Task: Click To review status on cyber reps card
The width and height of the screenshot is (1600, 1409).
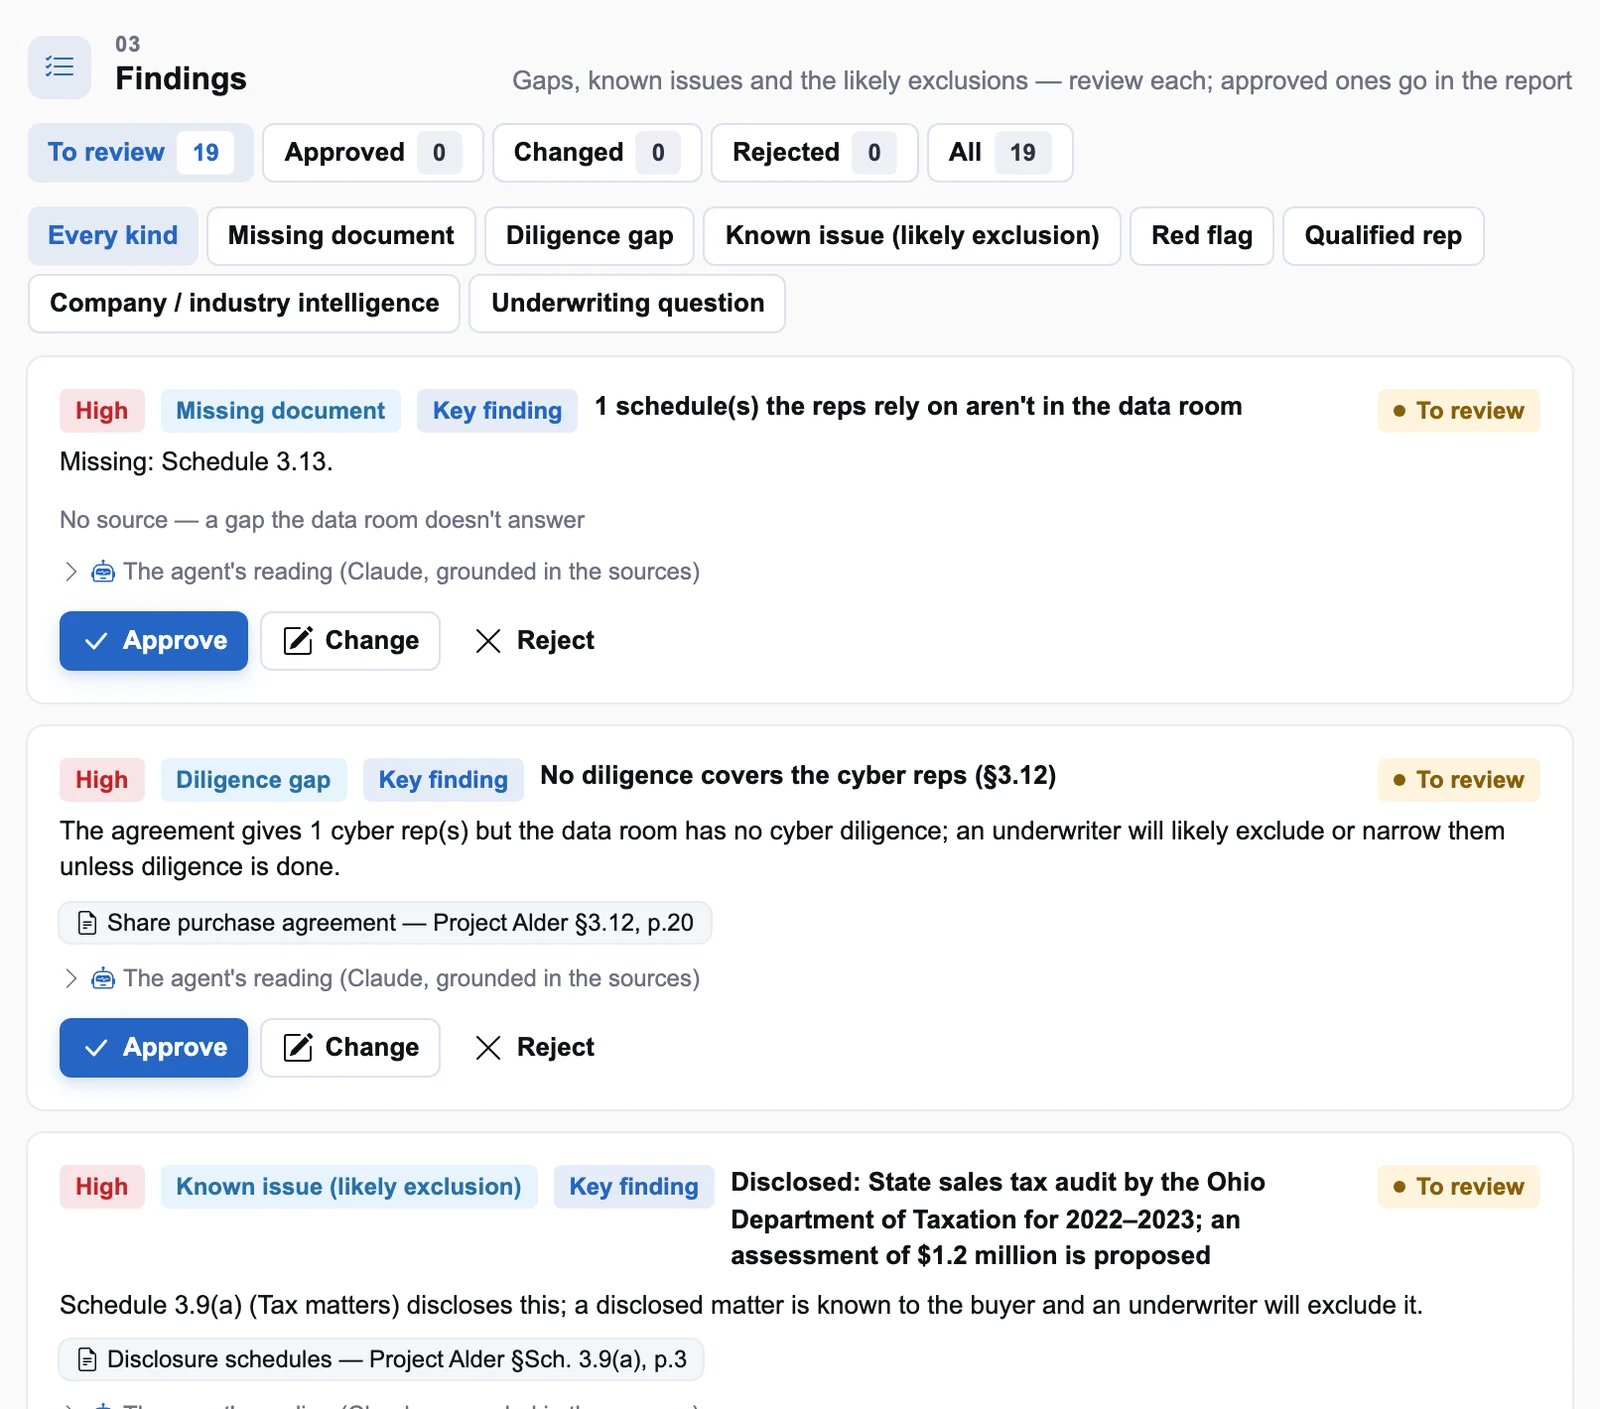Action: (x=1459, y=780)
